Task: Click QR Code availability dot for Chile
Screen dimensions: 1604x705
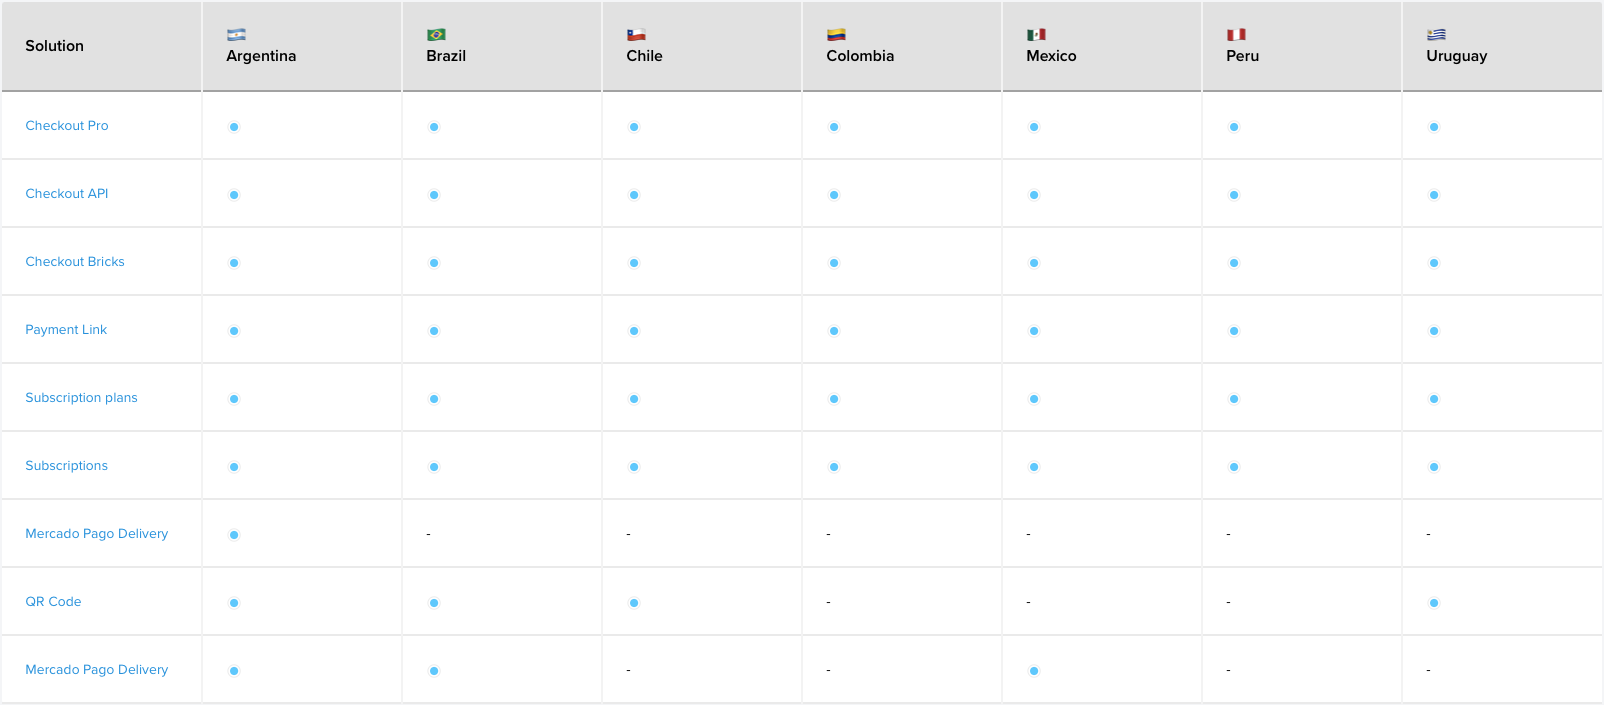Action: (x=634, y=603)
